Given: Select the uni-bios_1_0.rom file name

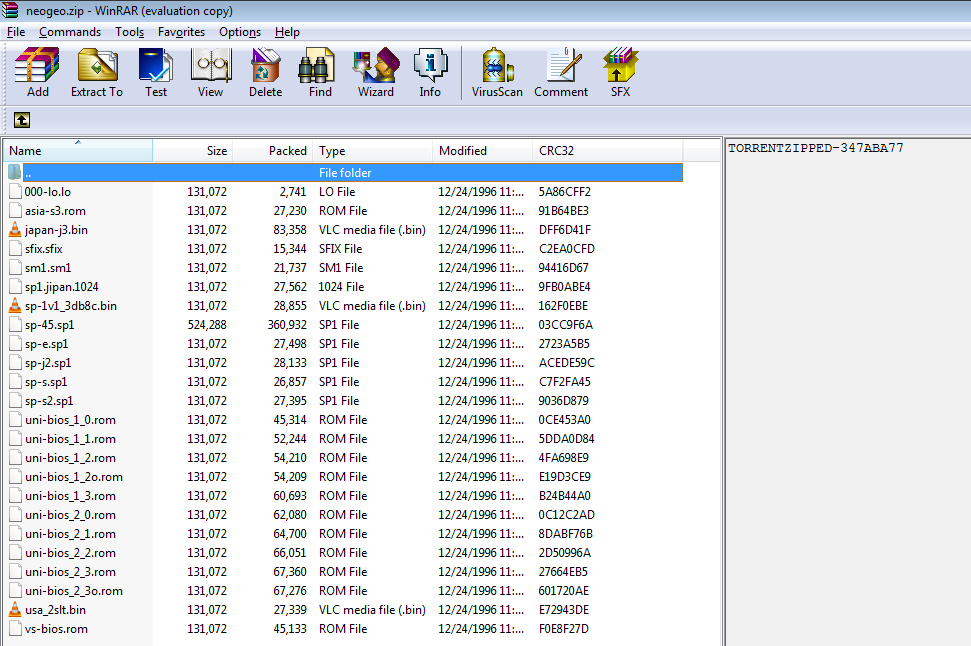Looking at the screenshot, I should click(x=70, y=420).
